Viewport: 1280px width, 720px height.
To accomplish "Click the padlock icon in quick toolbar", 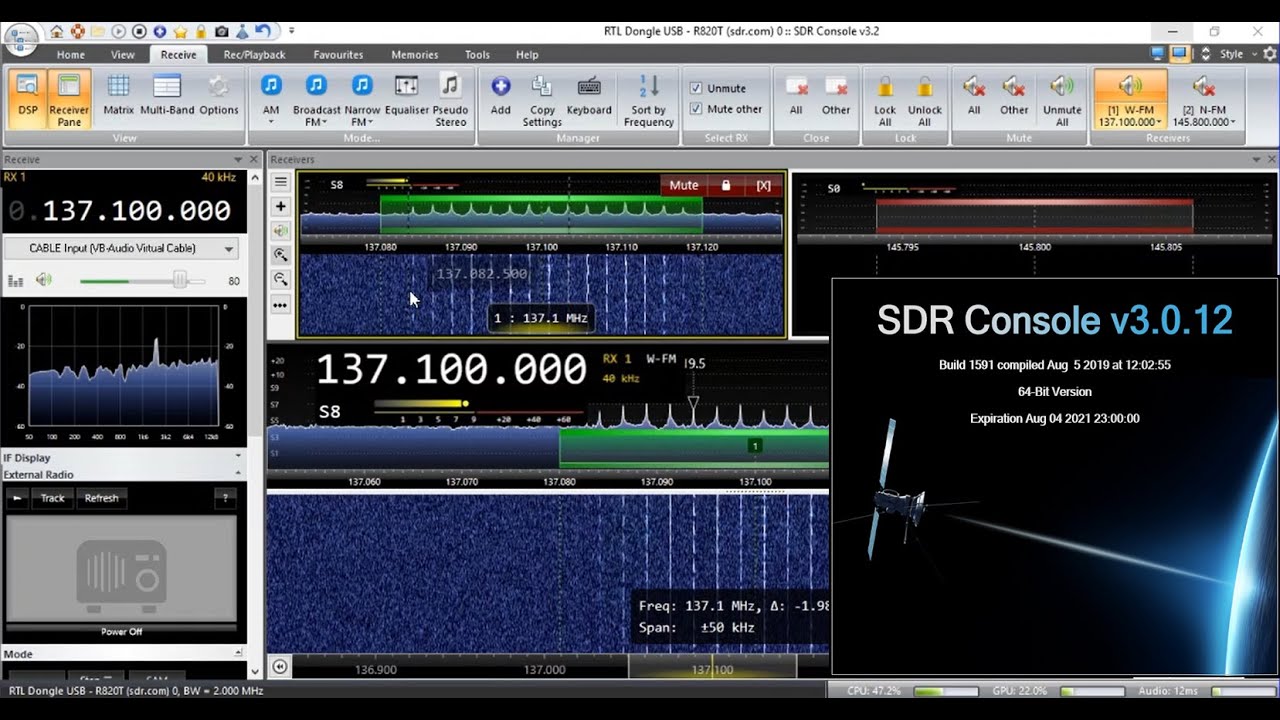I will [201, 32].
